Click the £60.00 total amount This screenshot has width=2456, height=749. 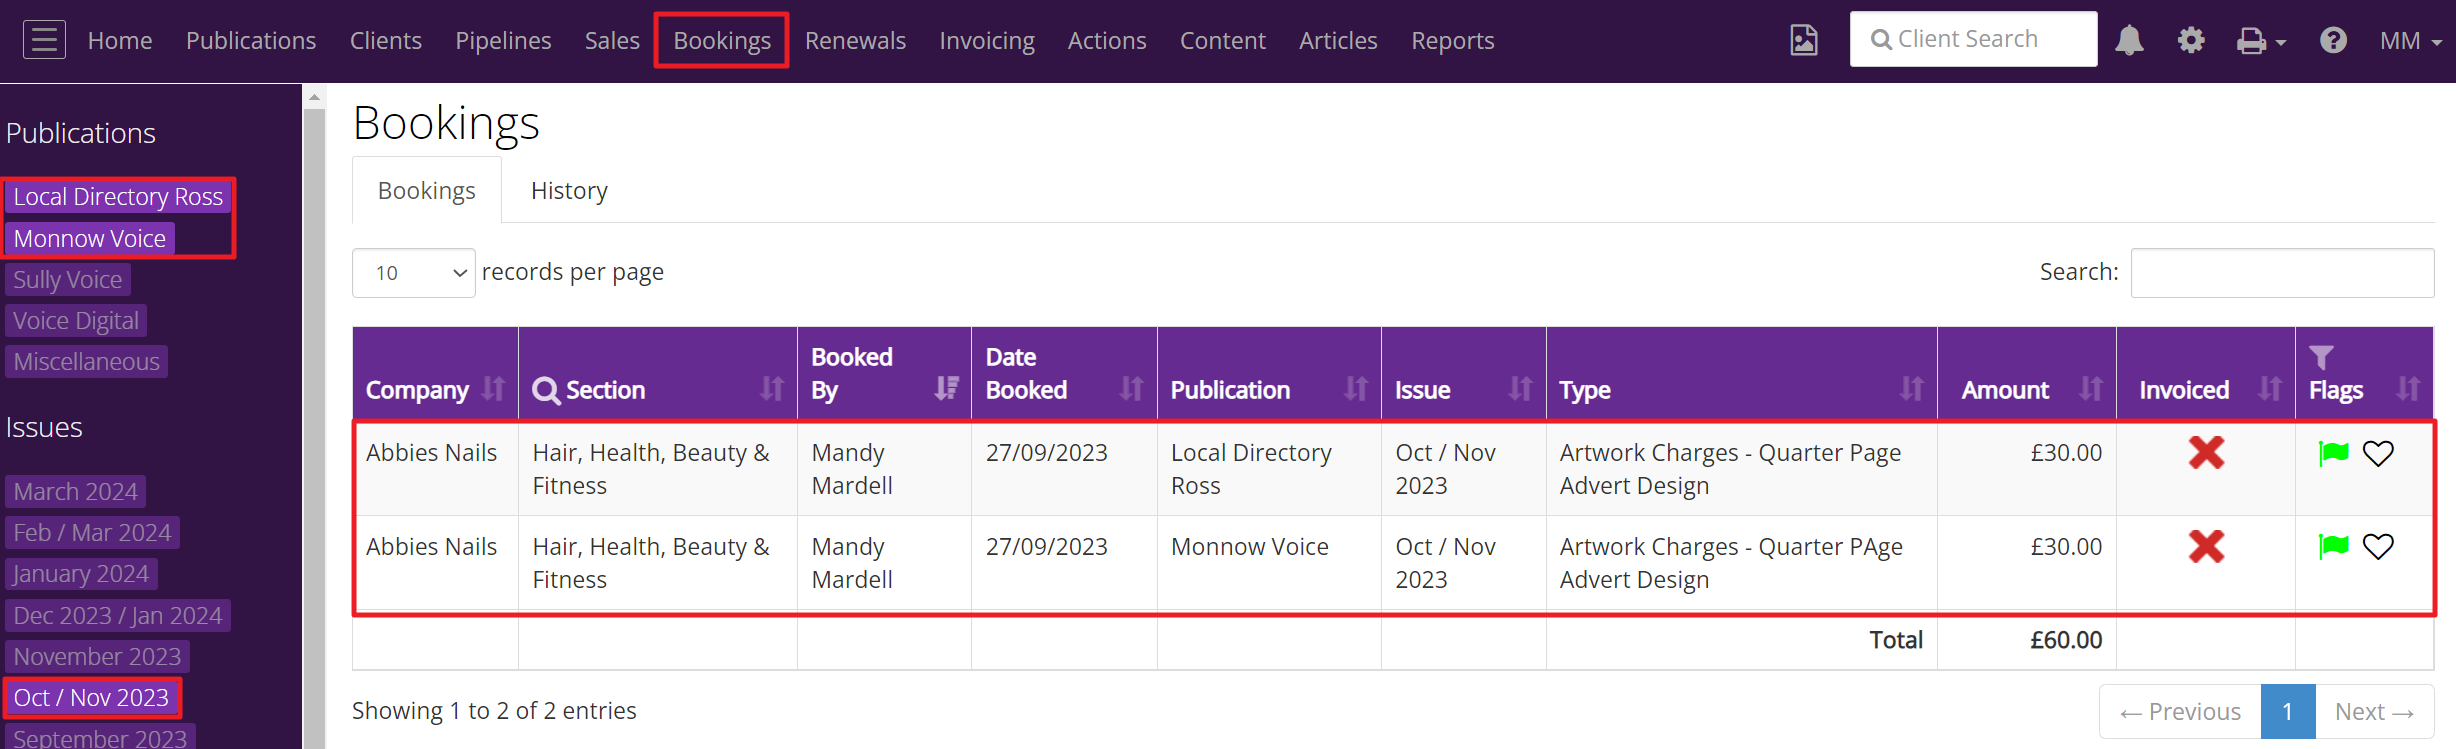[x=2065, y=640]
